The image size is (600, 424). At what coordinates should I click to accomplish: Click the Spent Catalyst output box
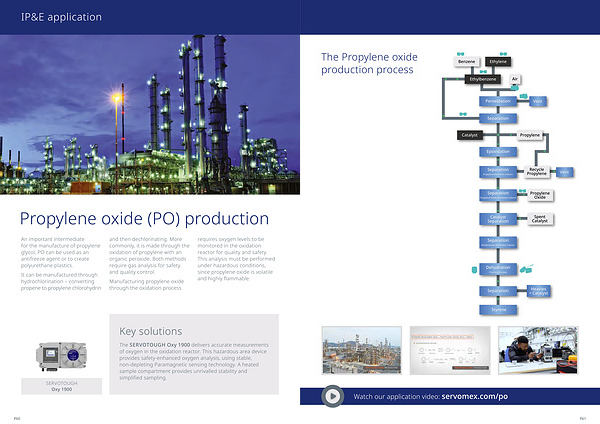(x=539, y=218)
